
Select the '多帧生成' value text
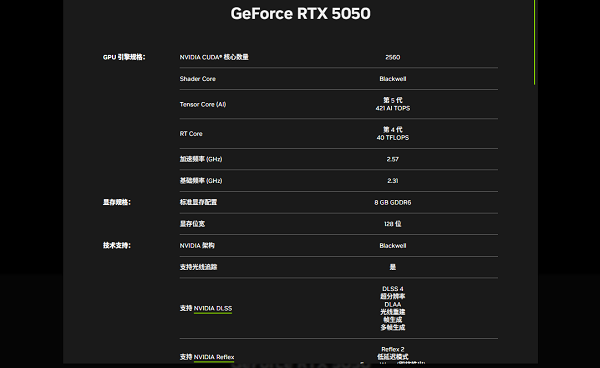coord(393,327)
